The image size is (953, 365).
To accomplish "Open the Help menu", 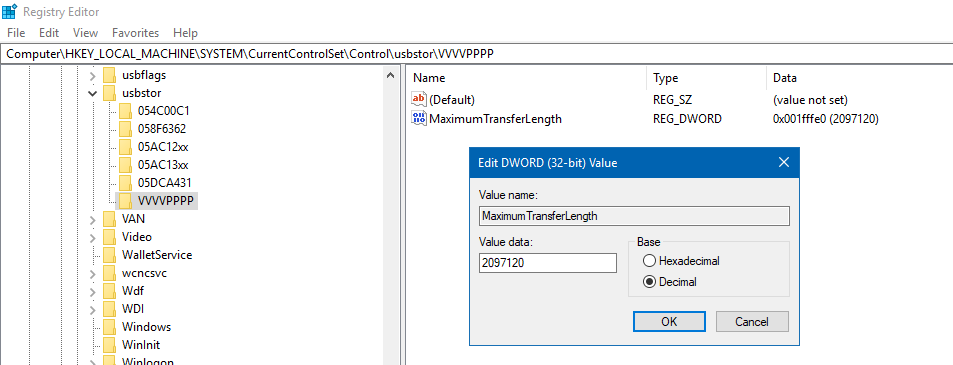I will [185, 33].
